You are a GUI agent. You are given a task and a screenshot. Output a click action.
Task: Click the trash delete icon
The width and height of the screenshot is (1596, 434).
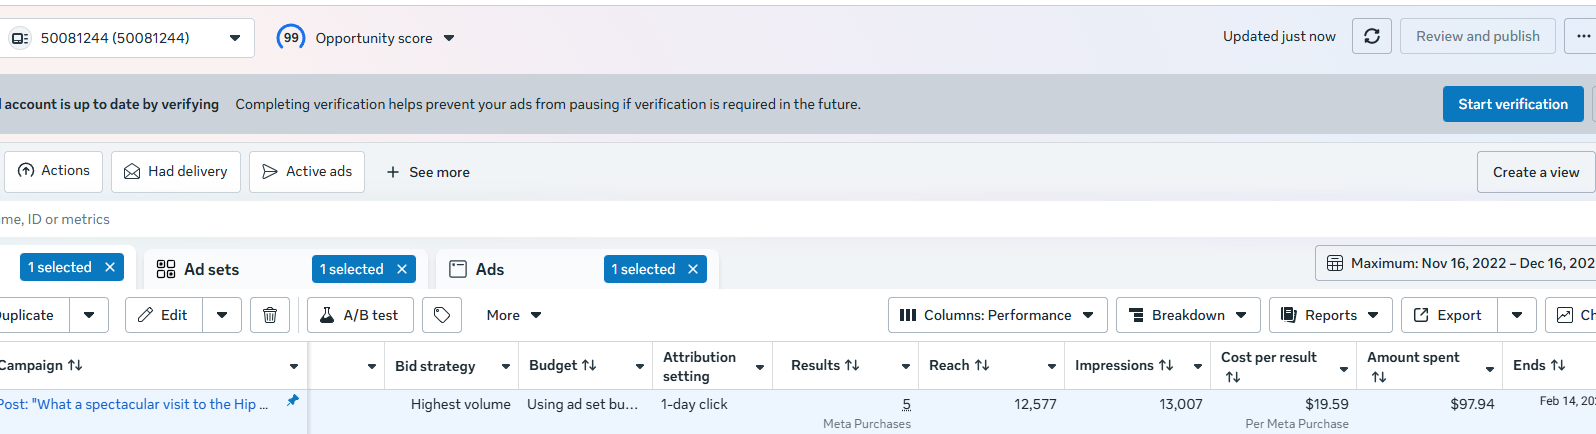[270, 315]
